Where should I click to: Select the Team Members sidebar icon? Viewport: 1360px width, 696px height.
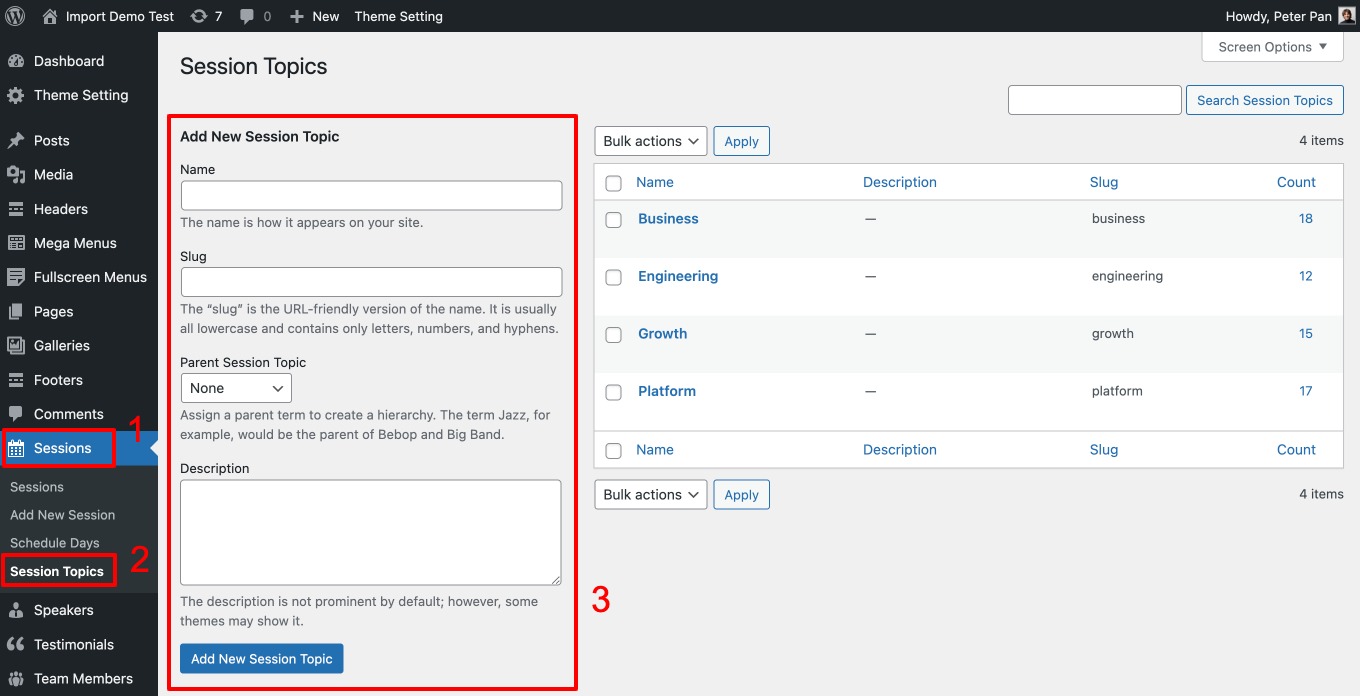[x=22, y=678]
